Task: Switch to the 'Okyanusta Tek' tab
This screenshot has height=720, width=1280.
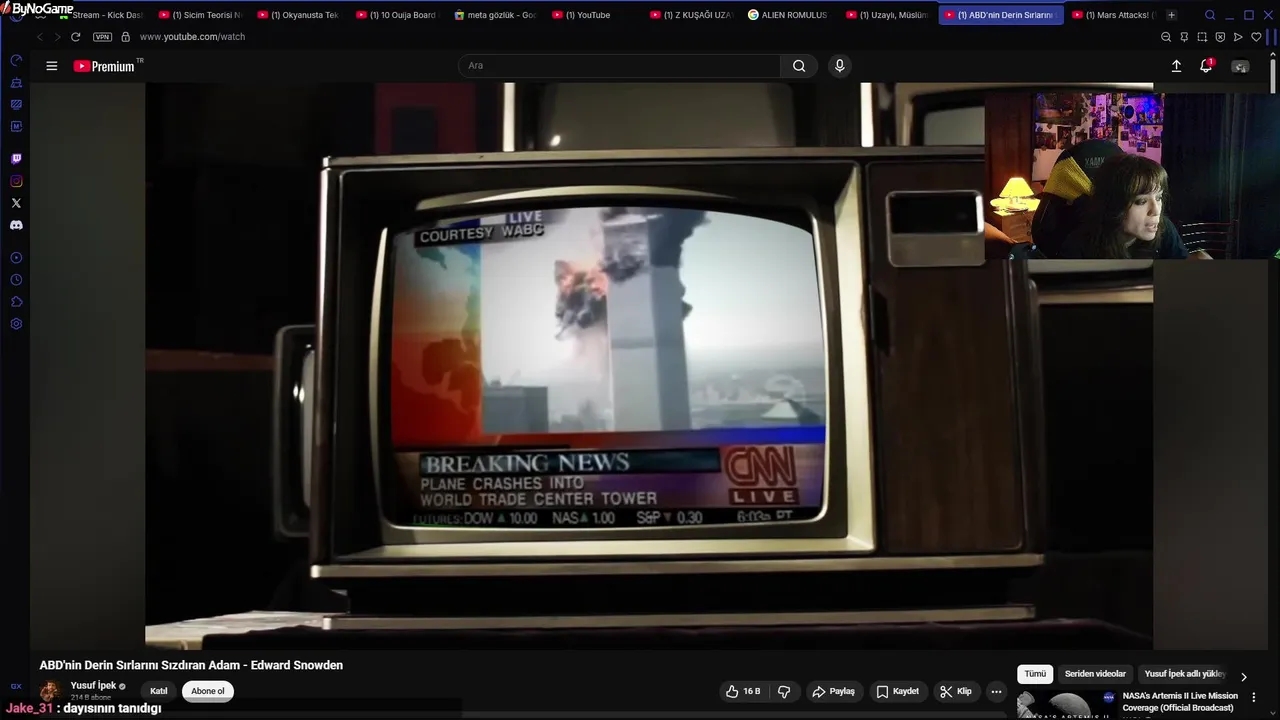Action: 298,15
